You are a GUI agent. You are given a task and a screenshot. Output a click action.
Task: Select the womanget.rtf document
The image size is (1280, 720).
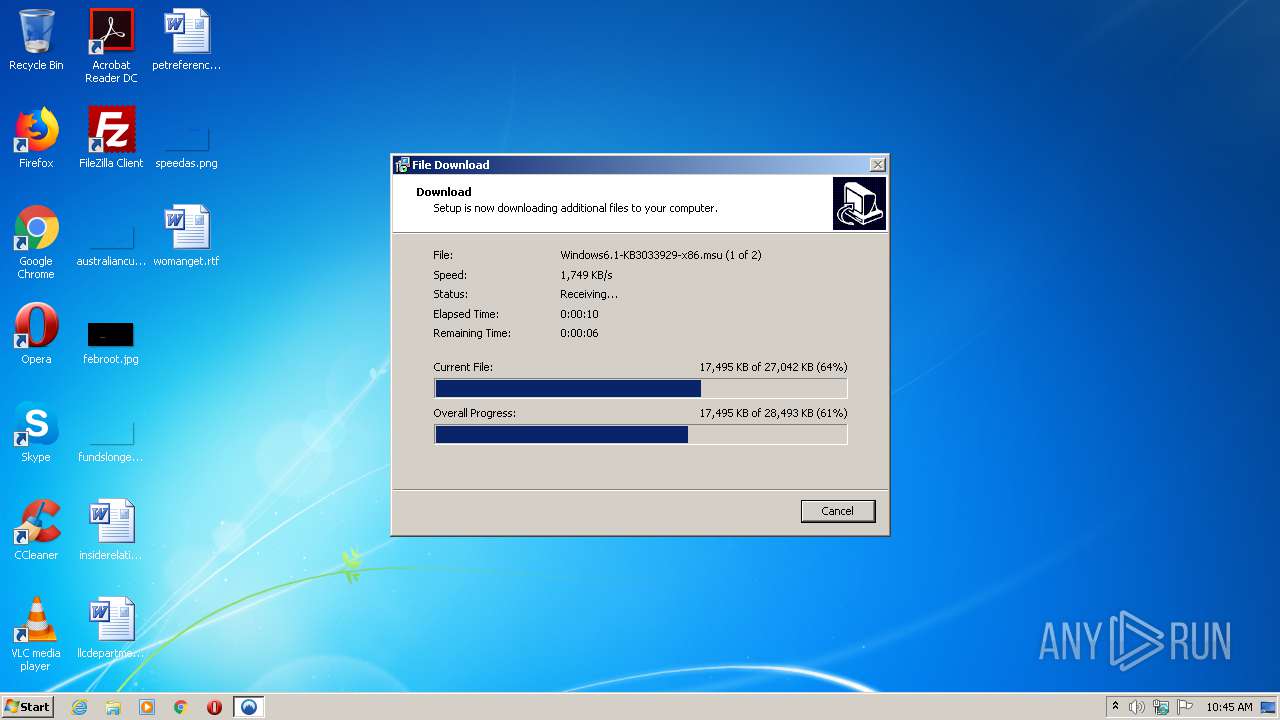pyautogui.click(x=186, y=236)
